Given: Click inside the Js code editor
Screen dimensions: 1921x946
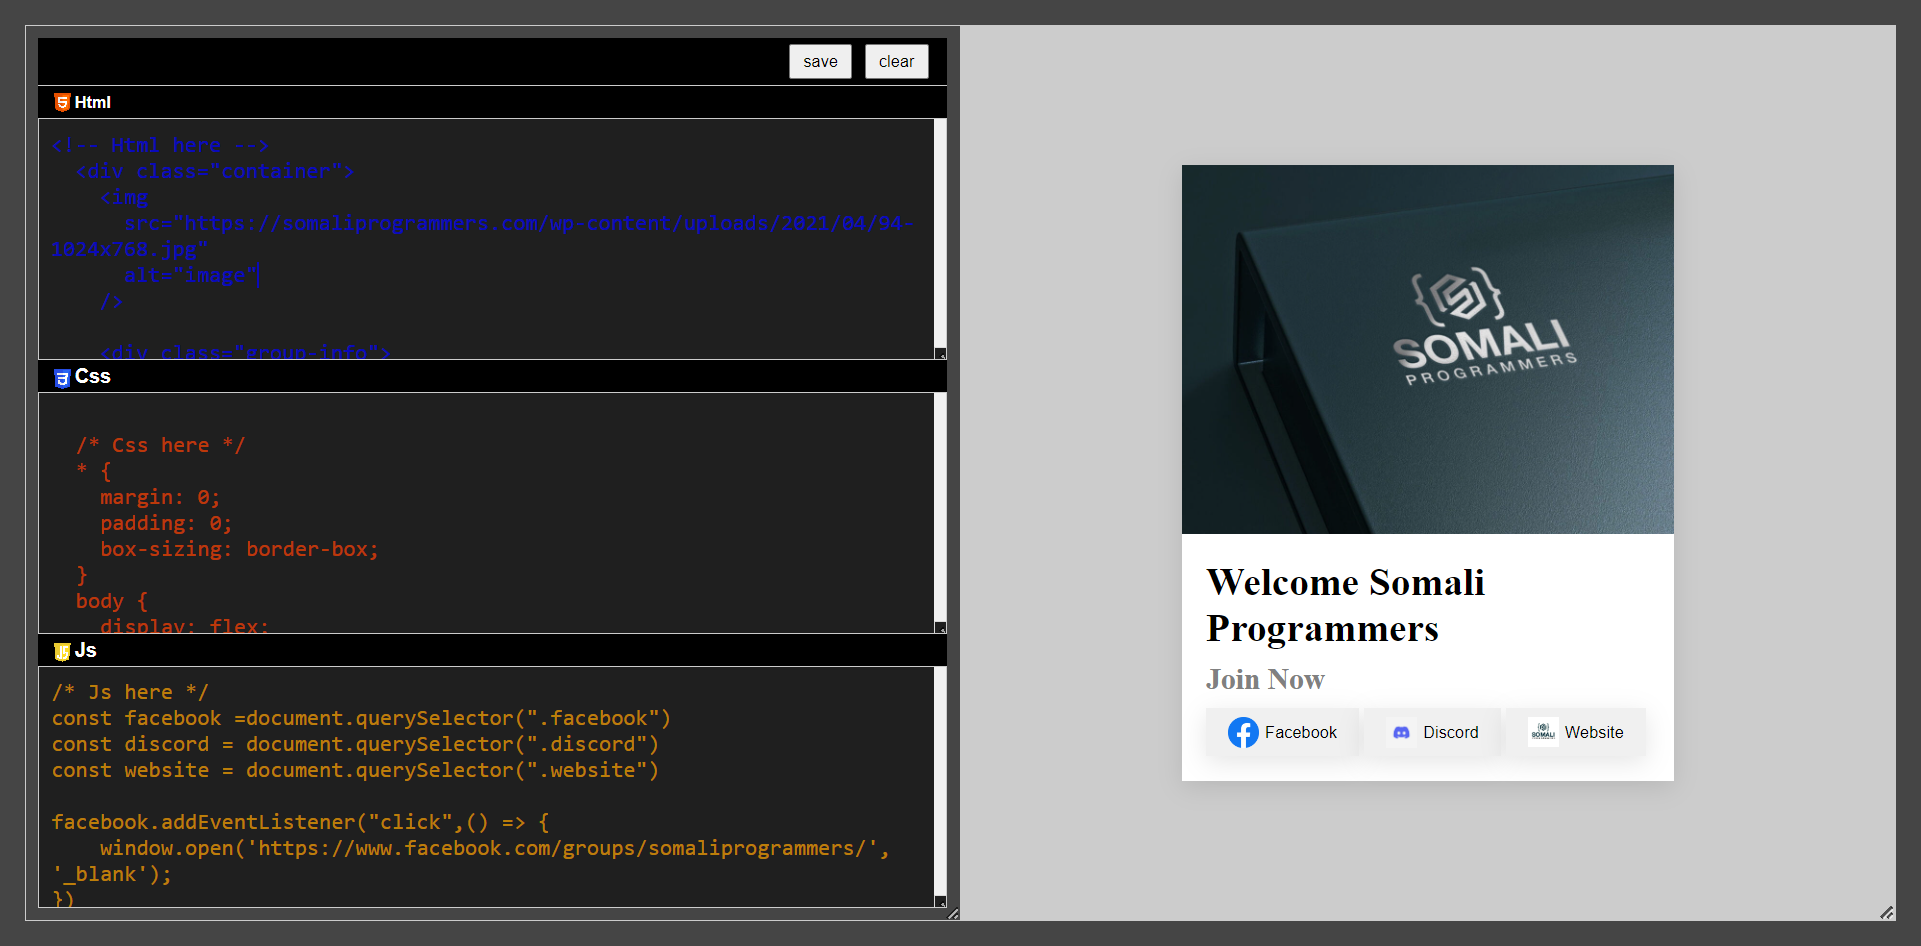Looking at the screenshot, I should click(486, 787).
